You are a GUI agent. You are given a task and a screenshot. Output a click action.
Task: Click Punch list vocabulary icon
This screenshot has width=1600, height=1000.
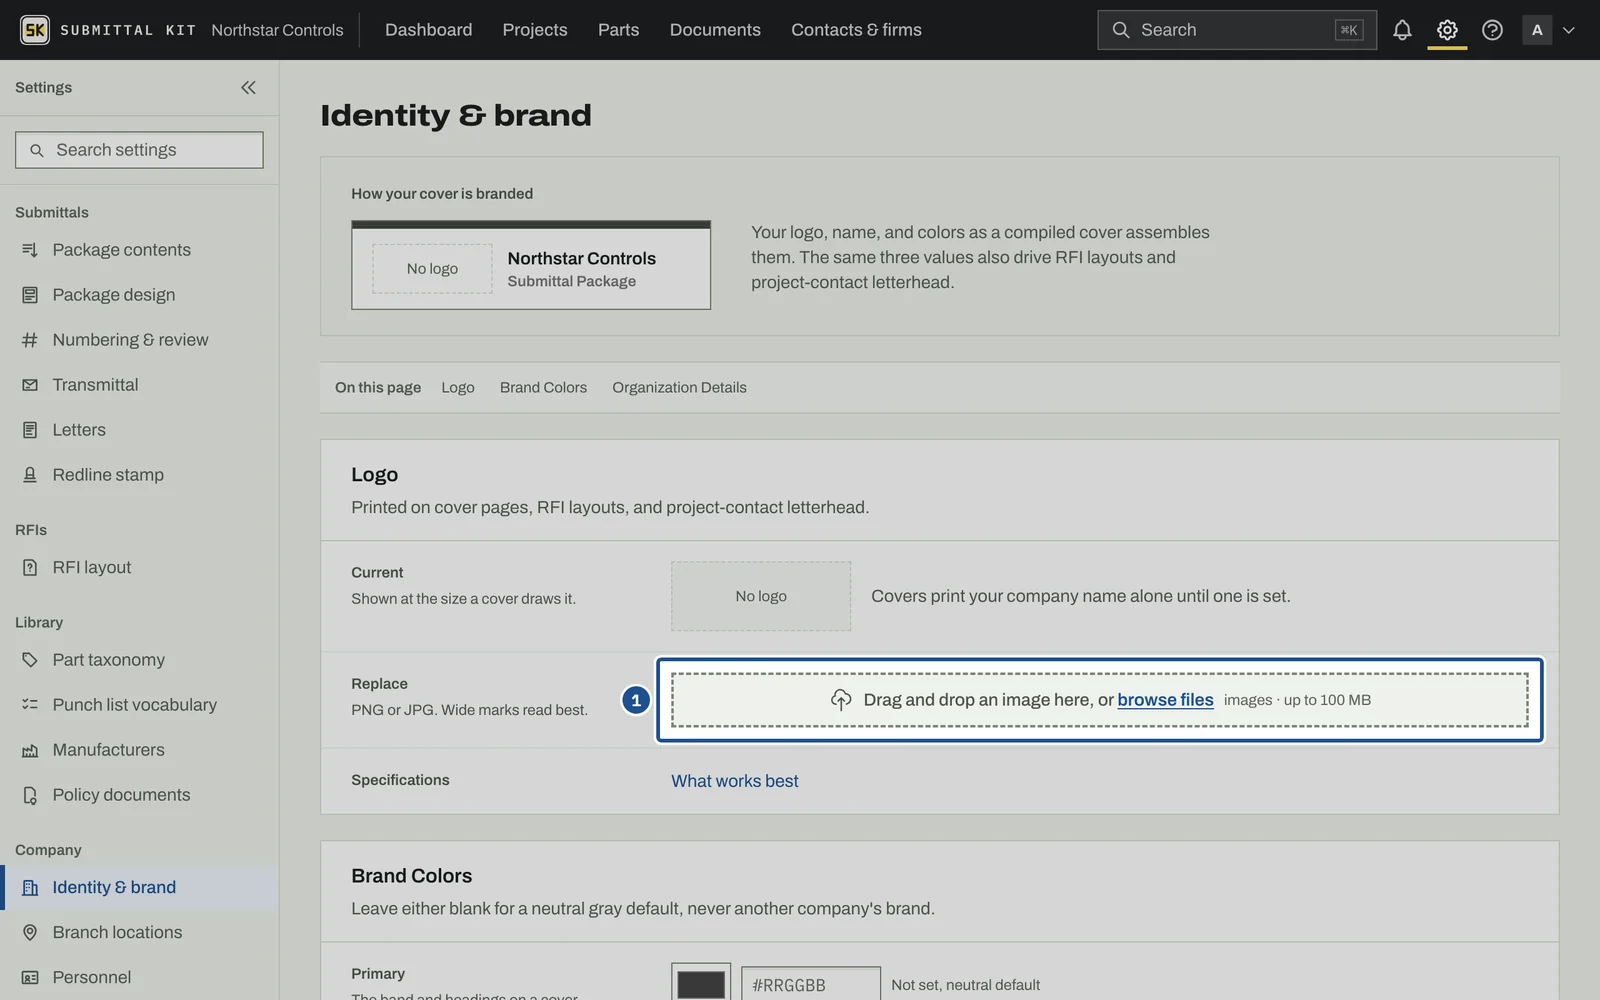[x=30, y=705]
